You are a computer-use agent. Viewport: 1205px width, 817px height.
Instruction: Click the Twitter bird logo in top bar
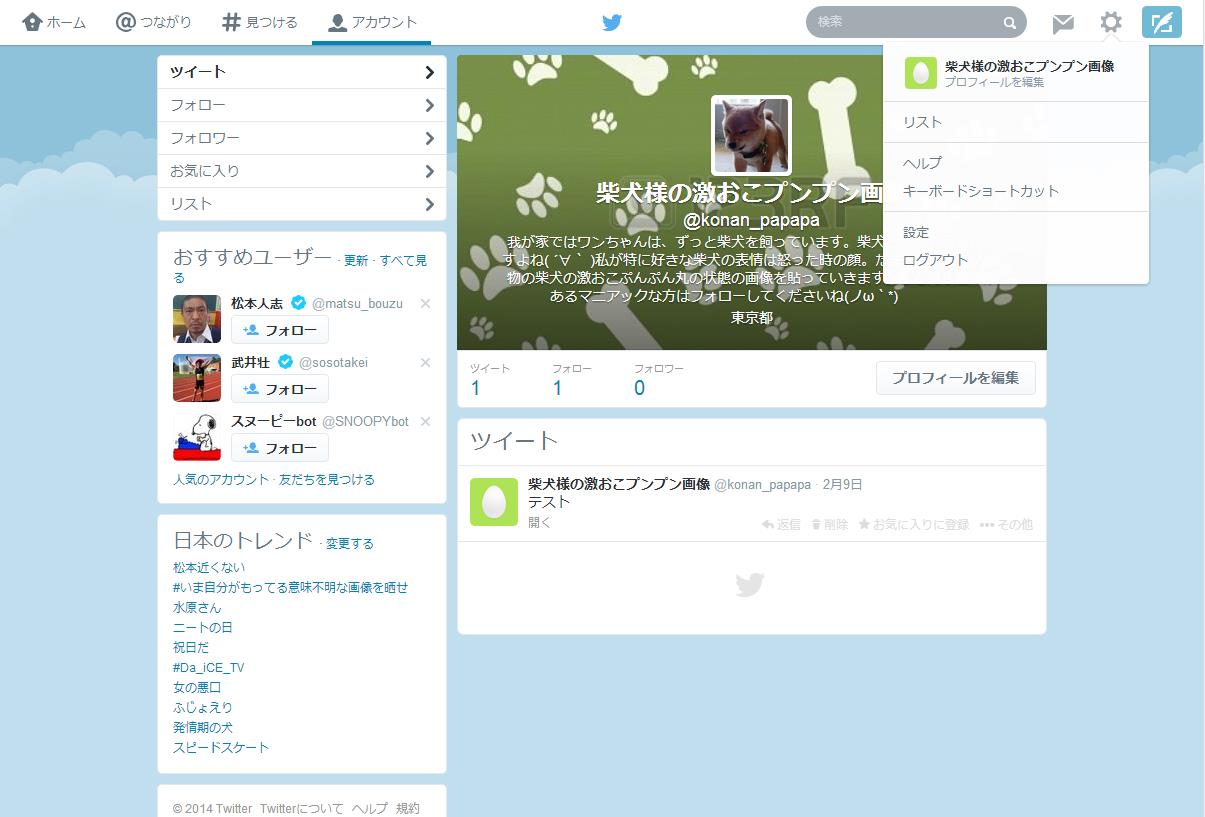[612, 22]
